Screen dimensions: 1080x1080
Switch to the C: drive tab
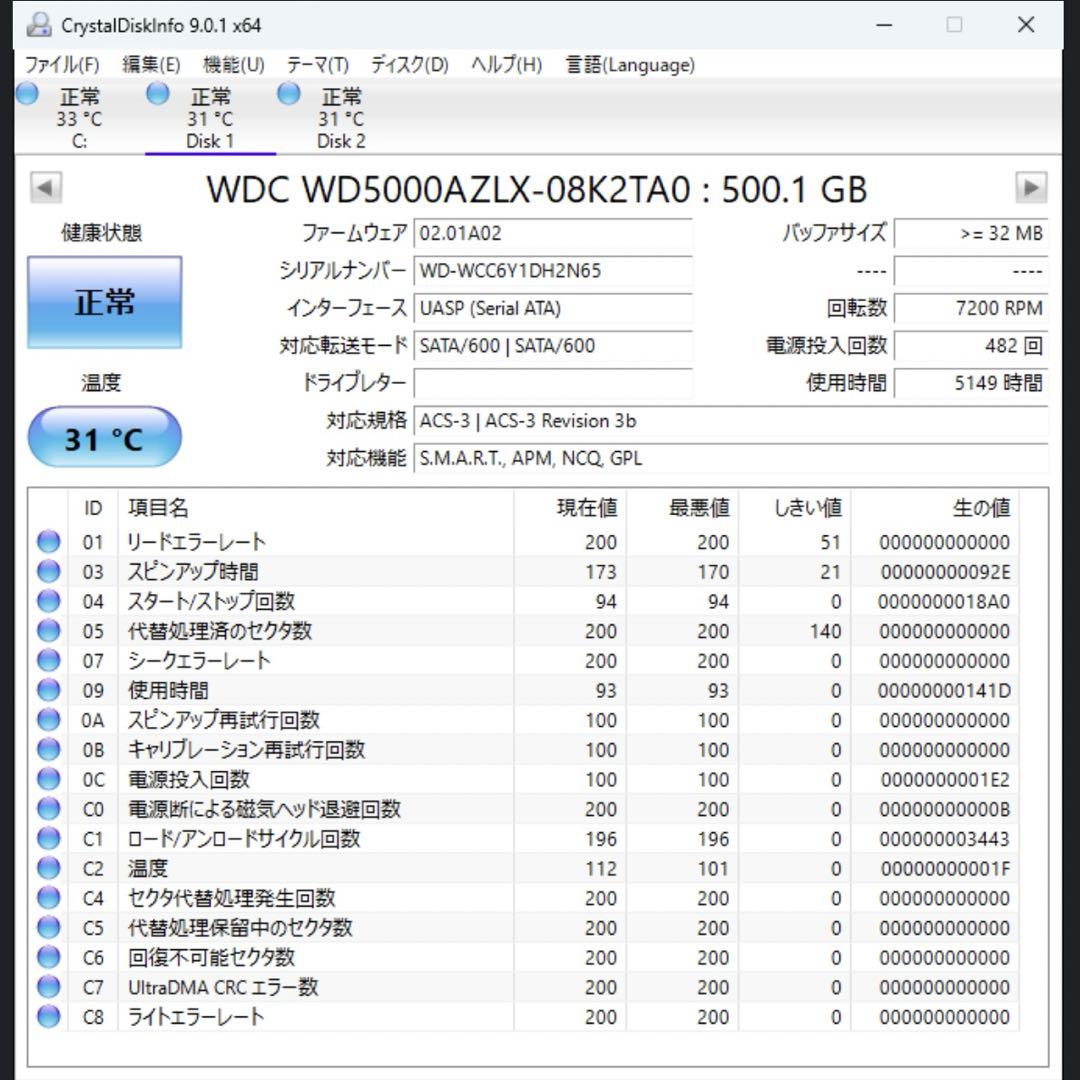79,118
